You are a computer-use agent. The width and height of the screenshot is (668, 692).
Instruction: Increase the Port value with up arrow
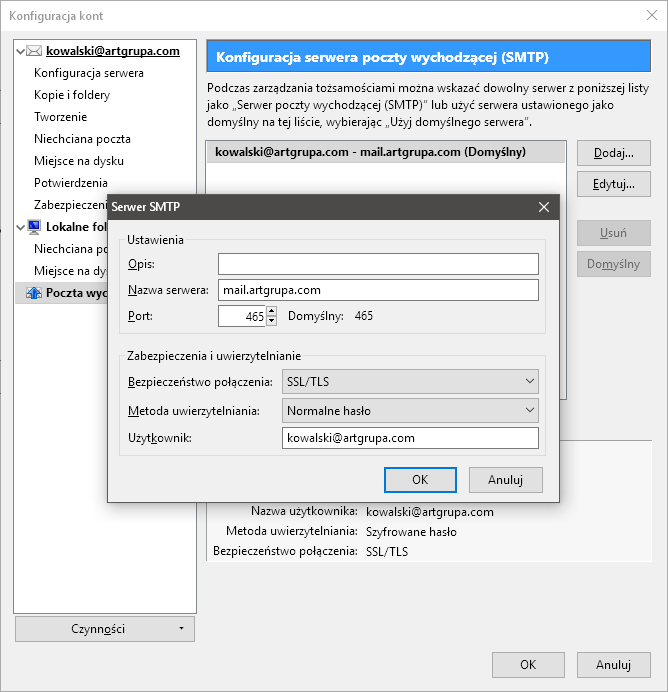click(271, 311)
